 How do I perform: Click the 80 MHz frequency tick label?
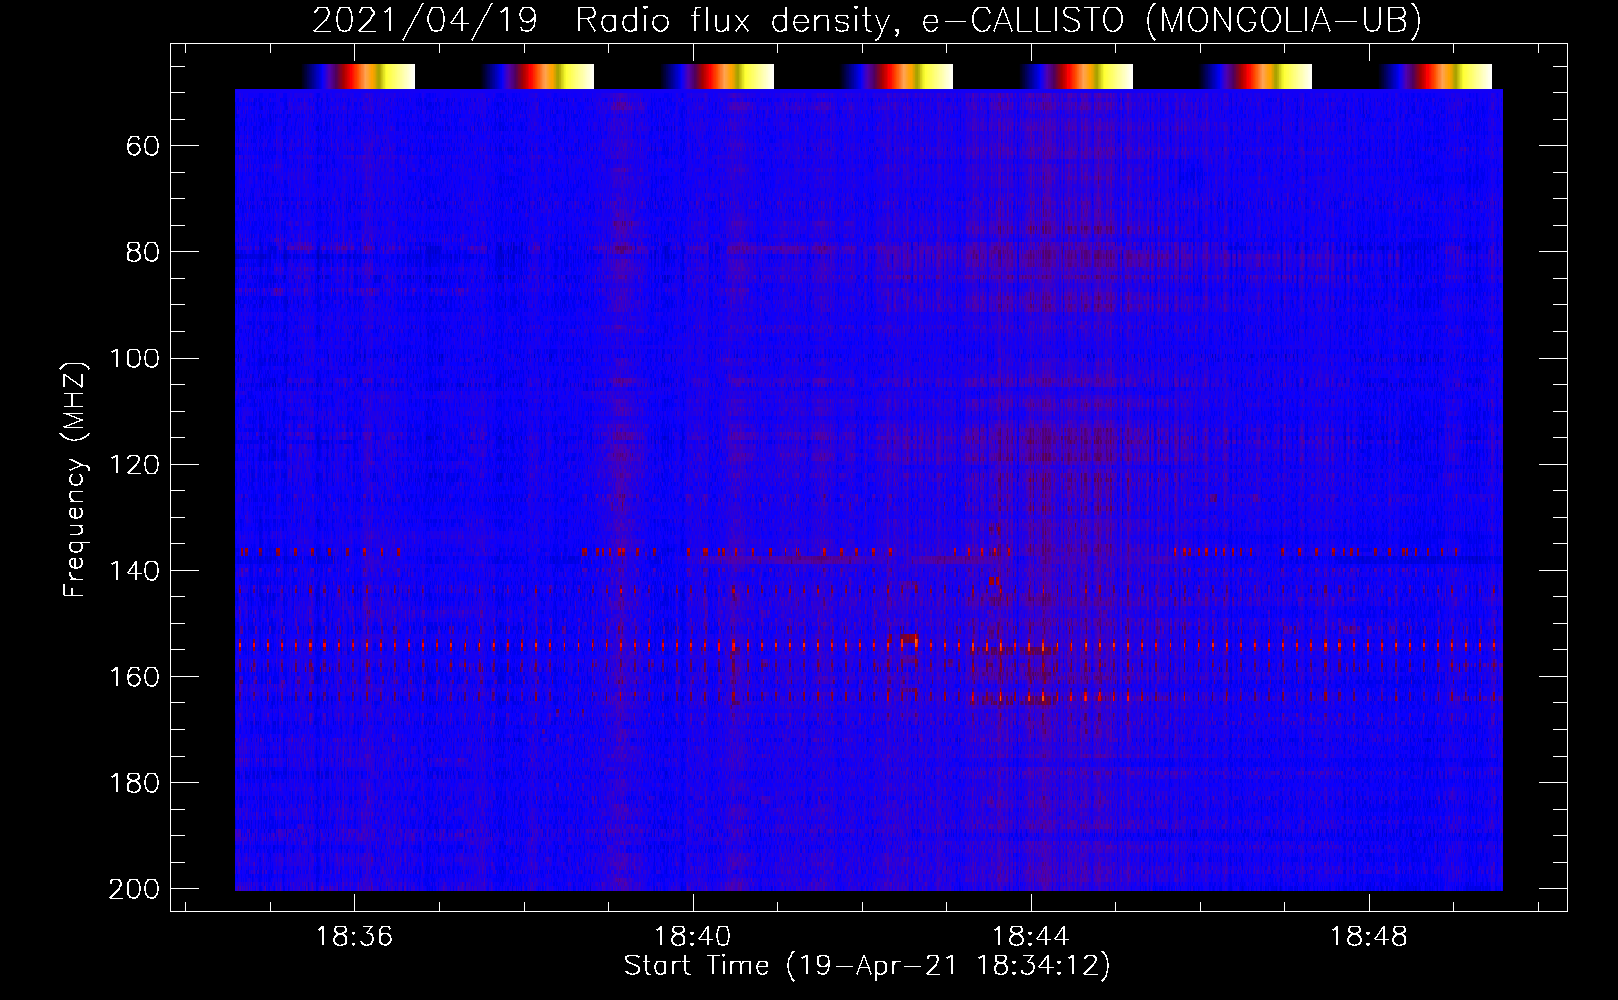click(x=143, y=252)
